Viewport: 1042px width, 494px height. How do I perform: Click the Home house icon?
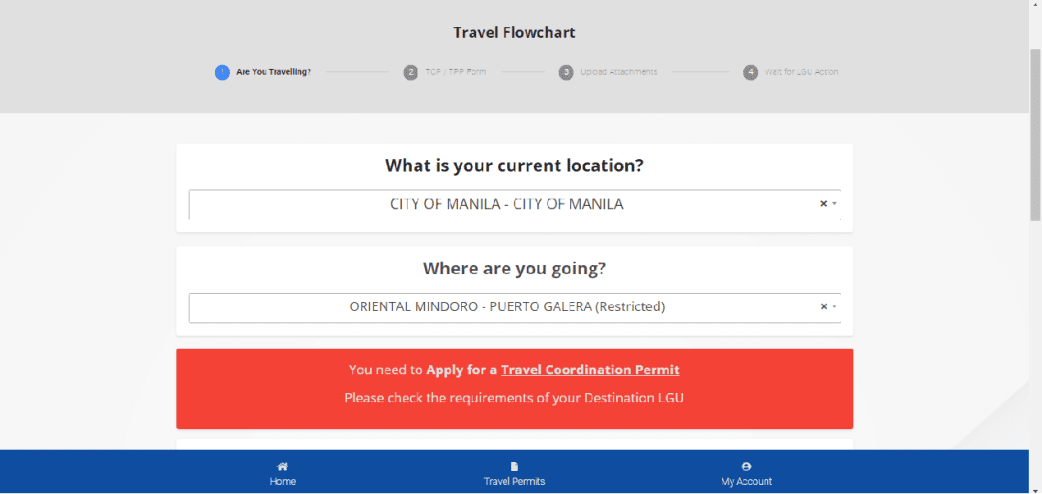coord(283,466)
